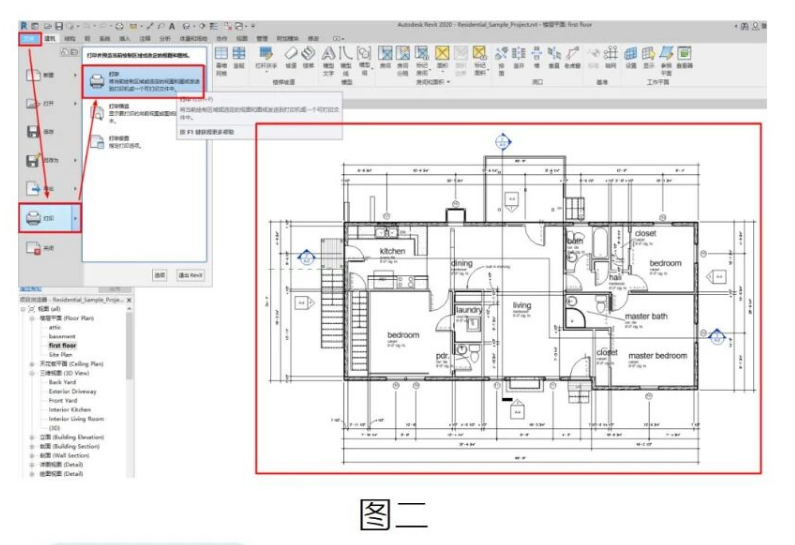Viewport: 795px width, 545px height.
Task: Select the Room Separator tool
Action: (403, 61)
